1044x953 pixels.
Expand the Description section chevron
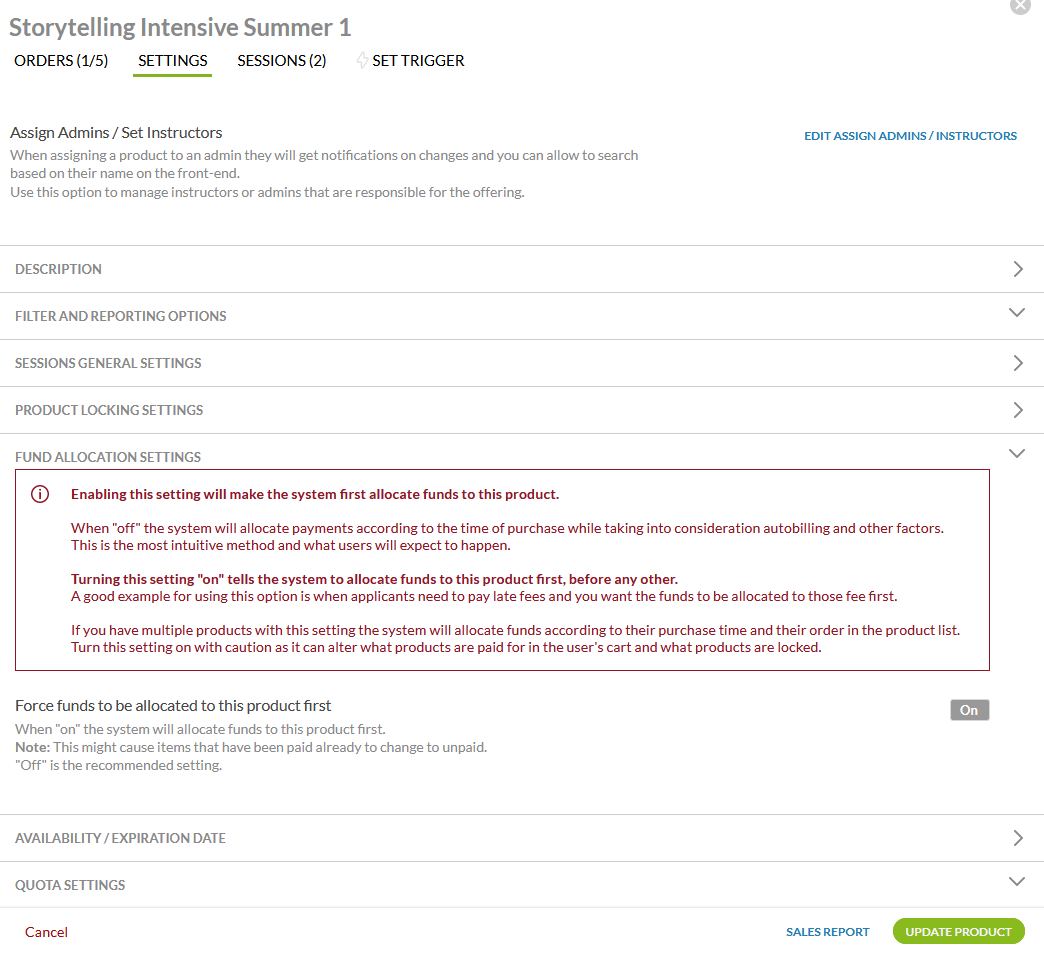pos(1018,269)
